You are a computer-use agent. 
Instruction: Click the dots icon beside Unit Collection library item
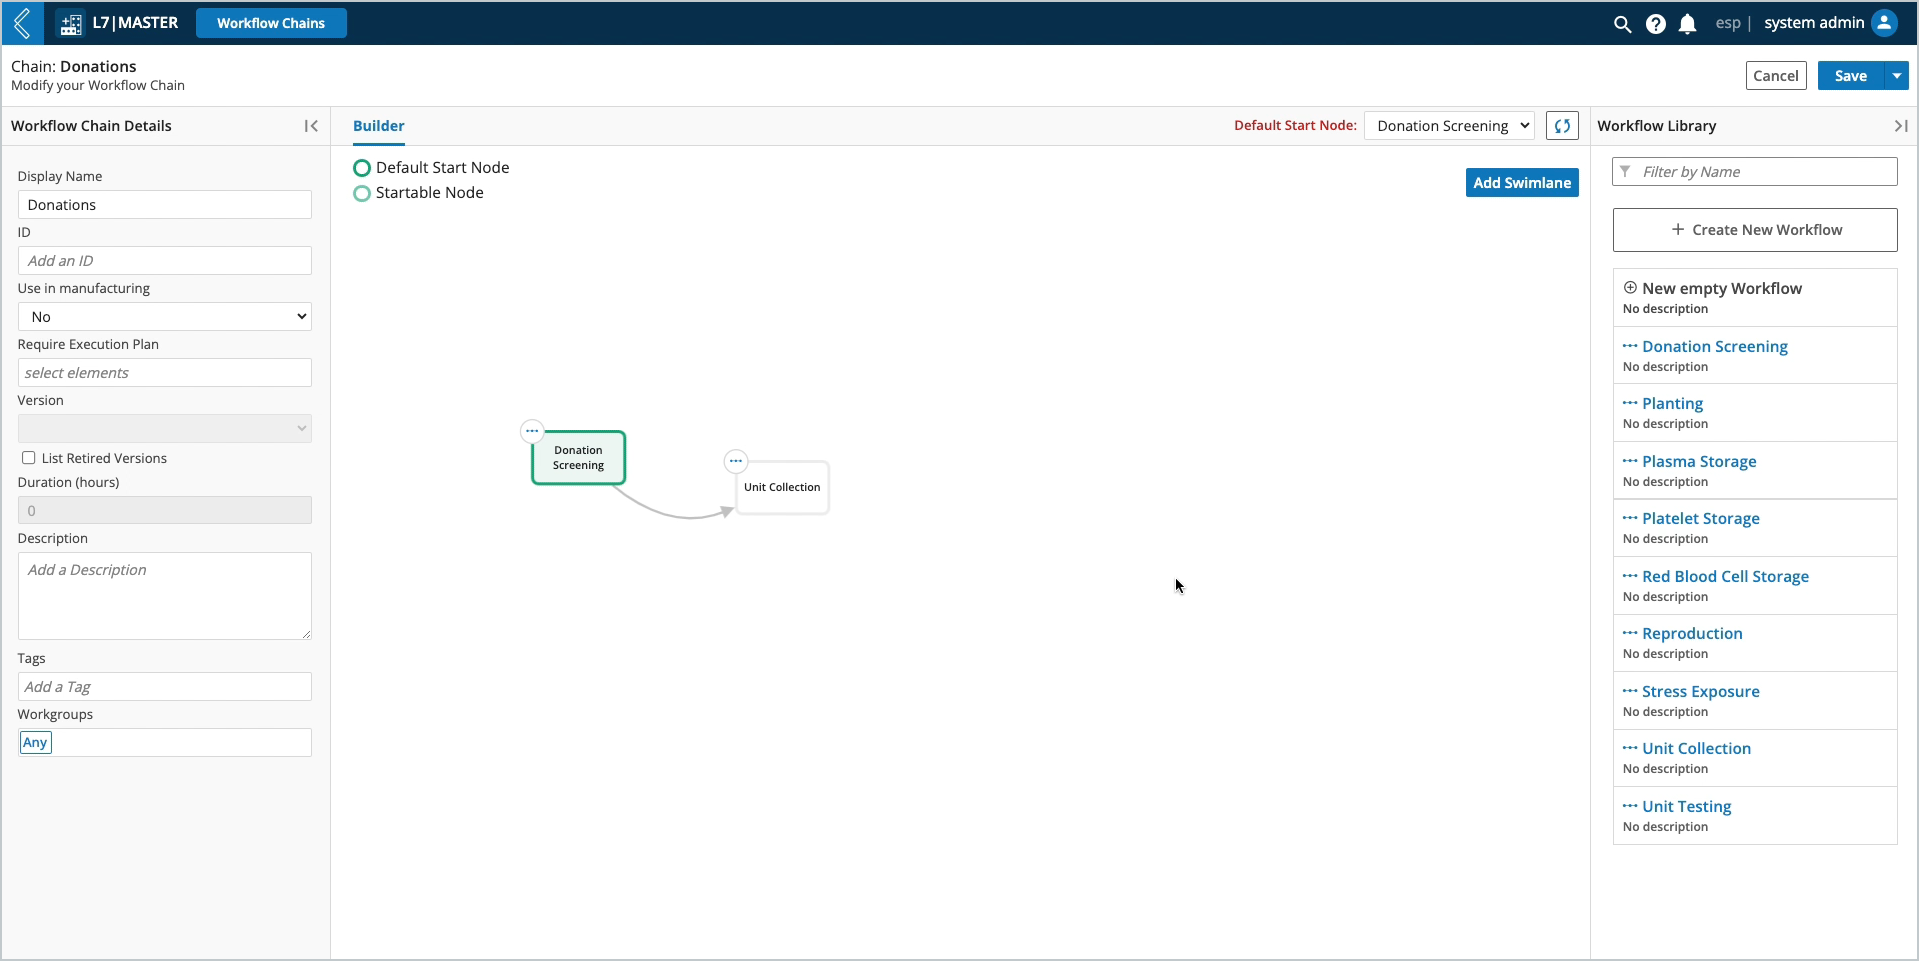point(1630,748)
